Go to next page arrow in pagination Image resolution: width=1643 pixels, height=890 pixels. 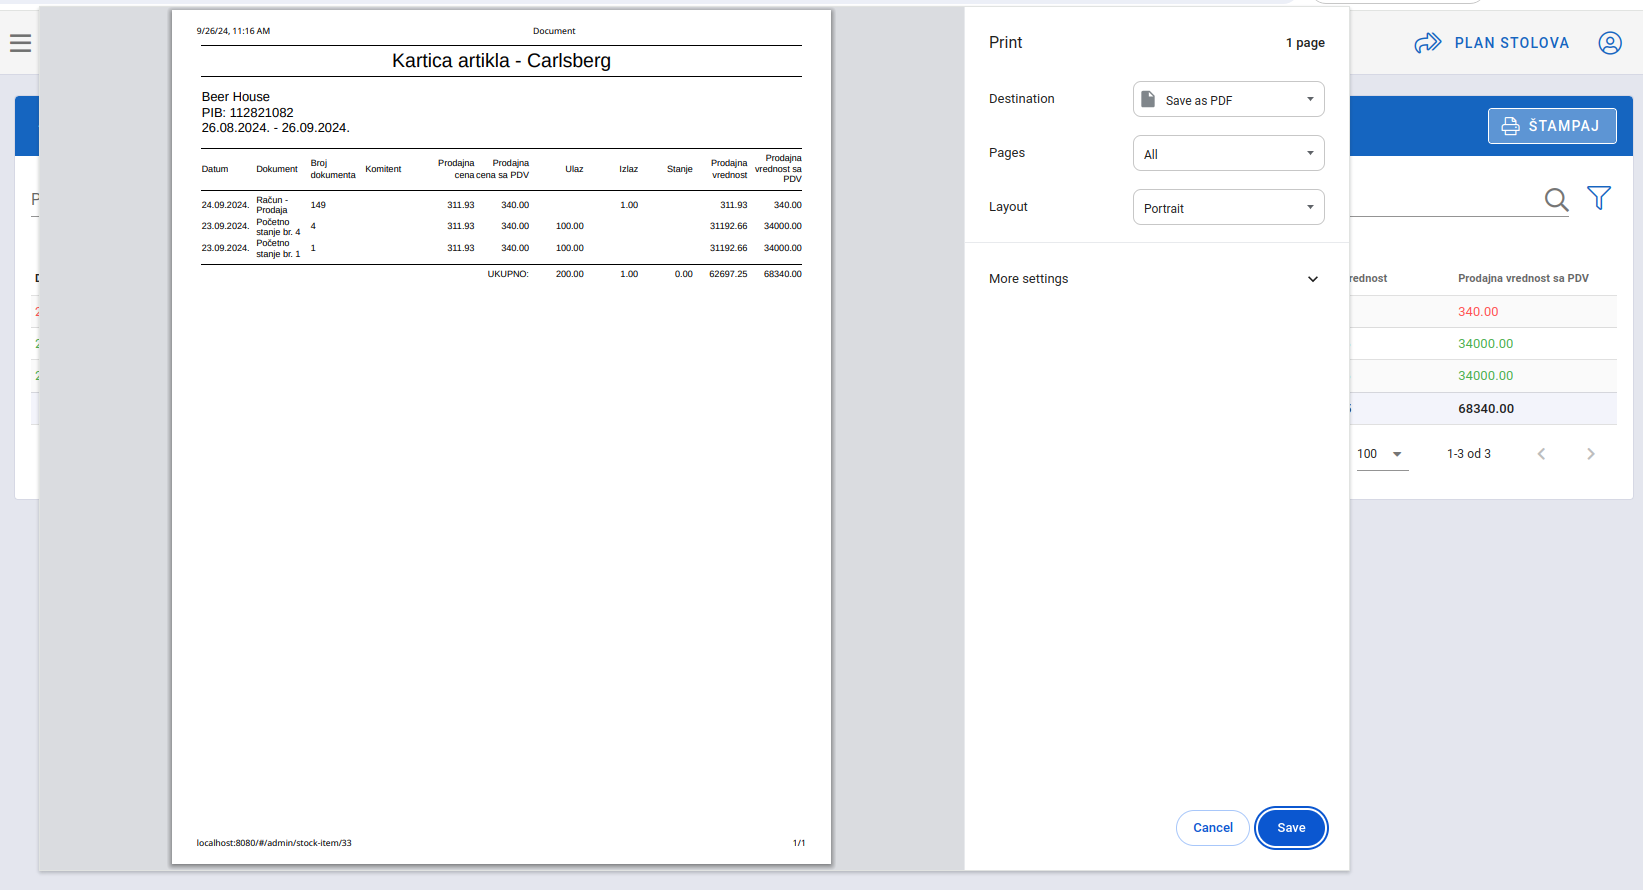[1591, 454]
